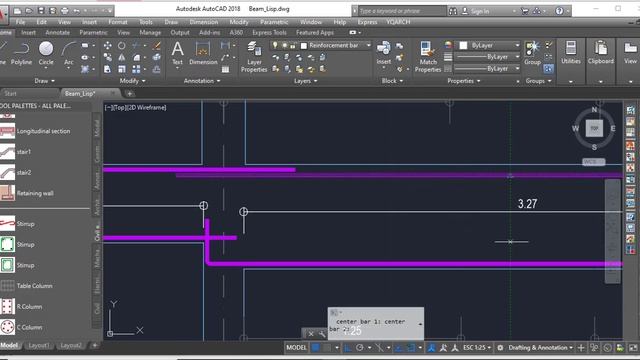Toggle polar tracking in status bar
This screenshot has width=640, height=360.
pos(360,348)
